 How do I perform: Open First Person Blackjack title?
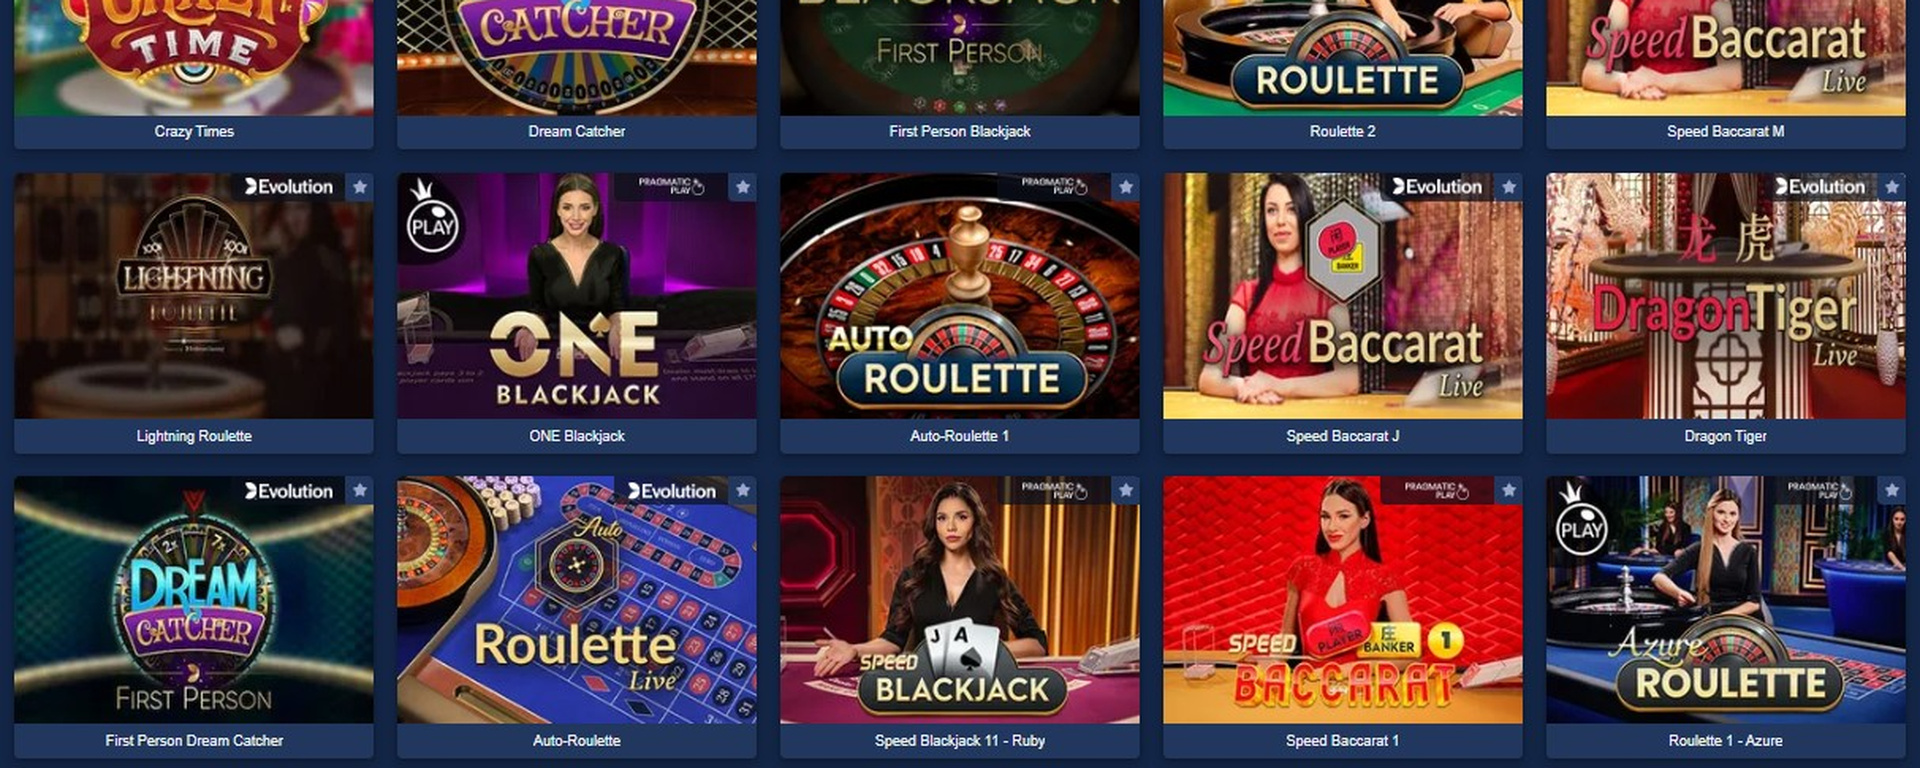pyautogui.click(x=960, y=131)
